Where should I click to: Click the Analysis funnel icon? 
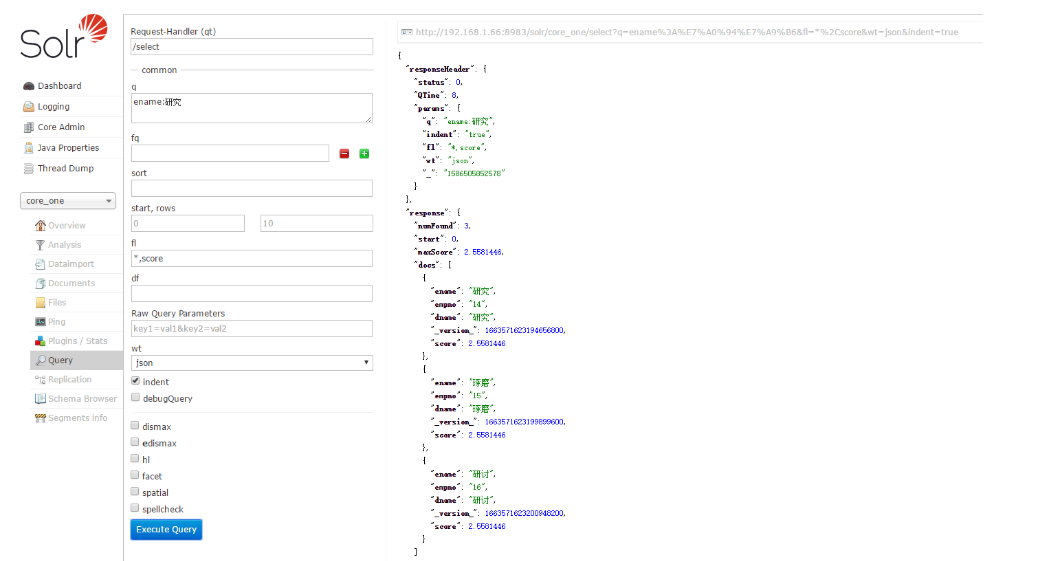(40, 245)
